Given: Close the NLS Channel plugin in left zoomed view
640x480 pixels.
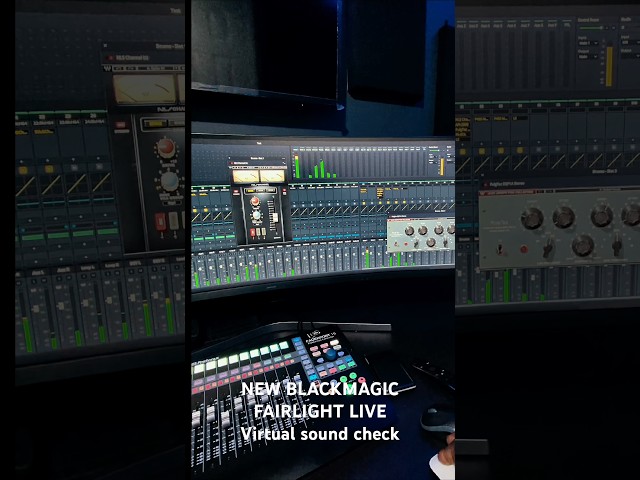Looking at the screenshot, I should point(105,46).
